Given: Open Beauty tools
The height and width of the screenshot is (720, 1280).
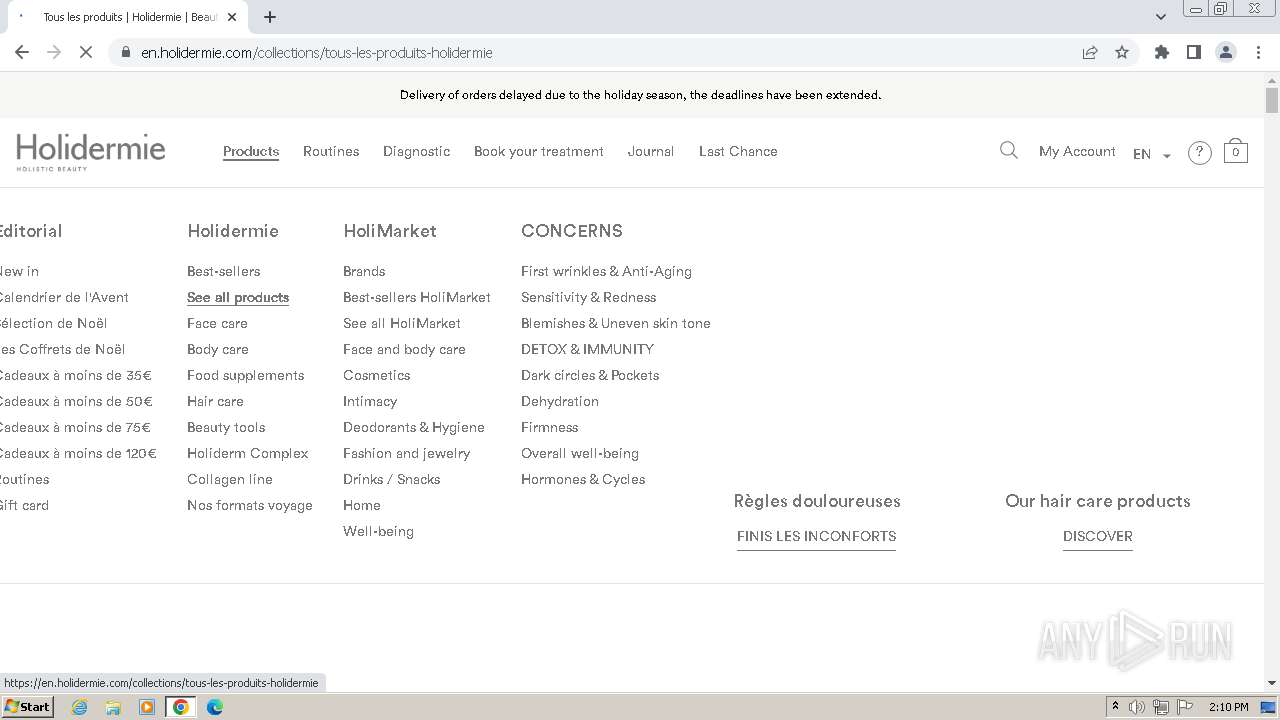Looking at the screenshot, I should click(x=226, y=427).
